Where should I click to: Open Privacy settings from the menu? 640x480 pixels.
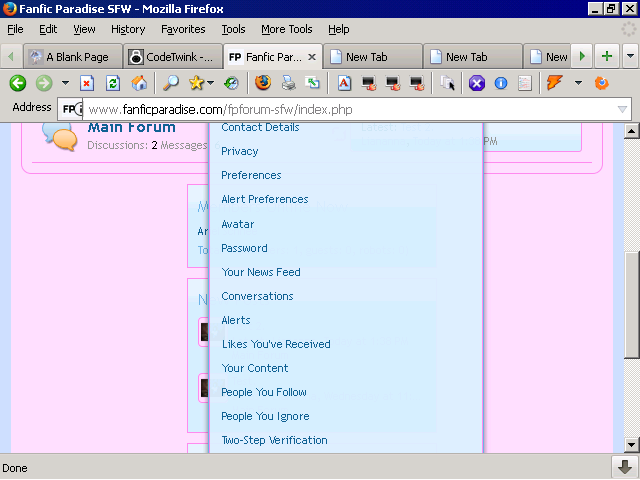pyautogui.click(x=240, y=151)
